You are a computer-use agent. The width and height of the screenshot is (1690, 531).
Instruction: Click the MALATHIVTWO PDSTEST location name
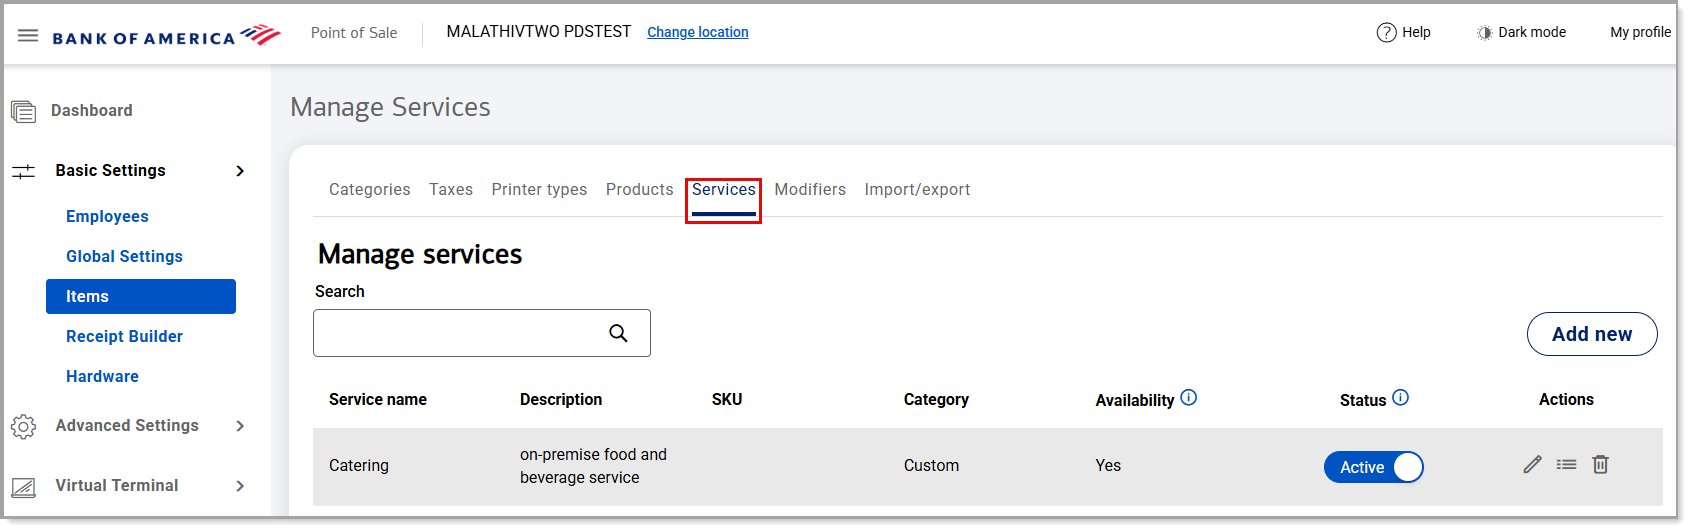(539, 31)
